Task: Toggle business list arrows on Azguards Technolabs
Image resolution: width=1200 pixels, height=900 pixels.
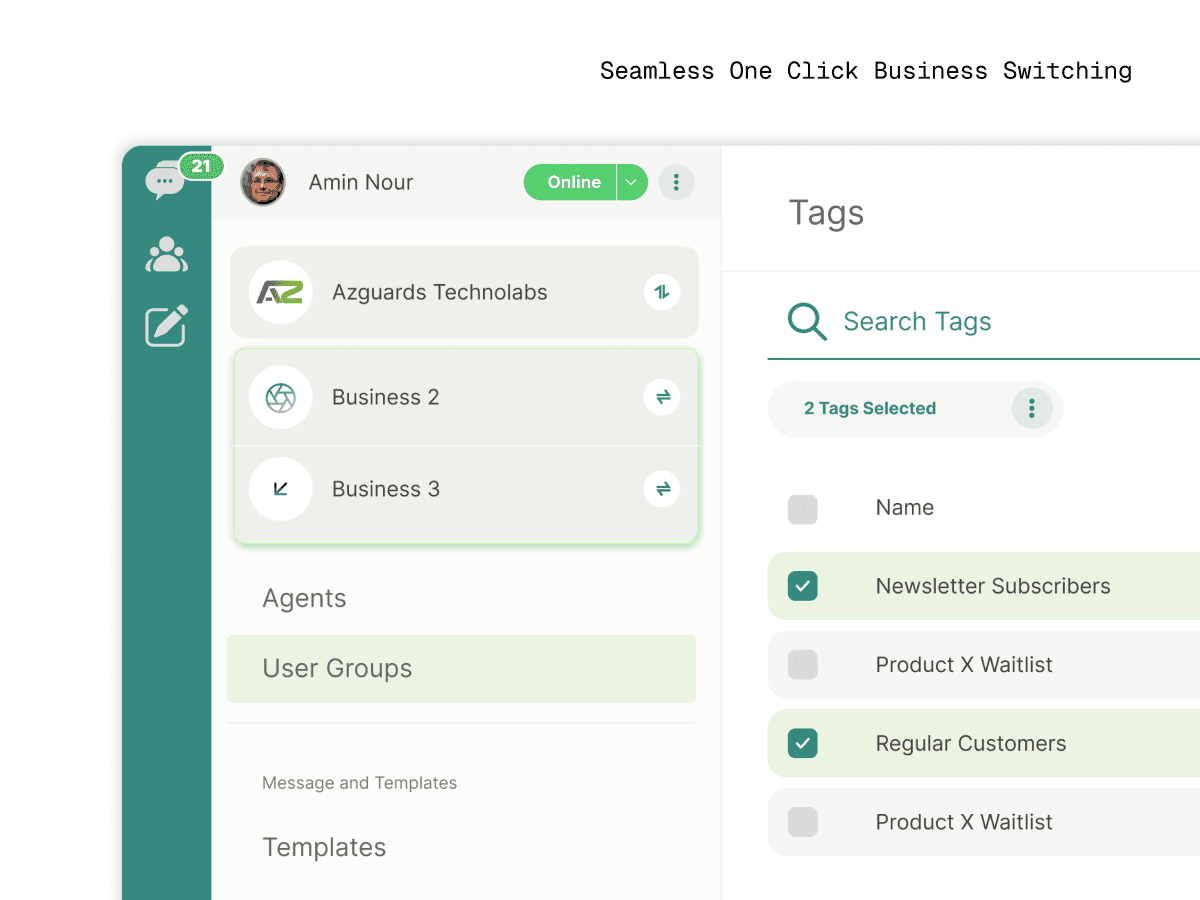Action: tap(661, 292)
